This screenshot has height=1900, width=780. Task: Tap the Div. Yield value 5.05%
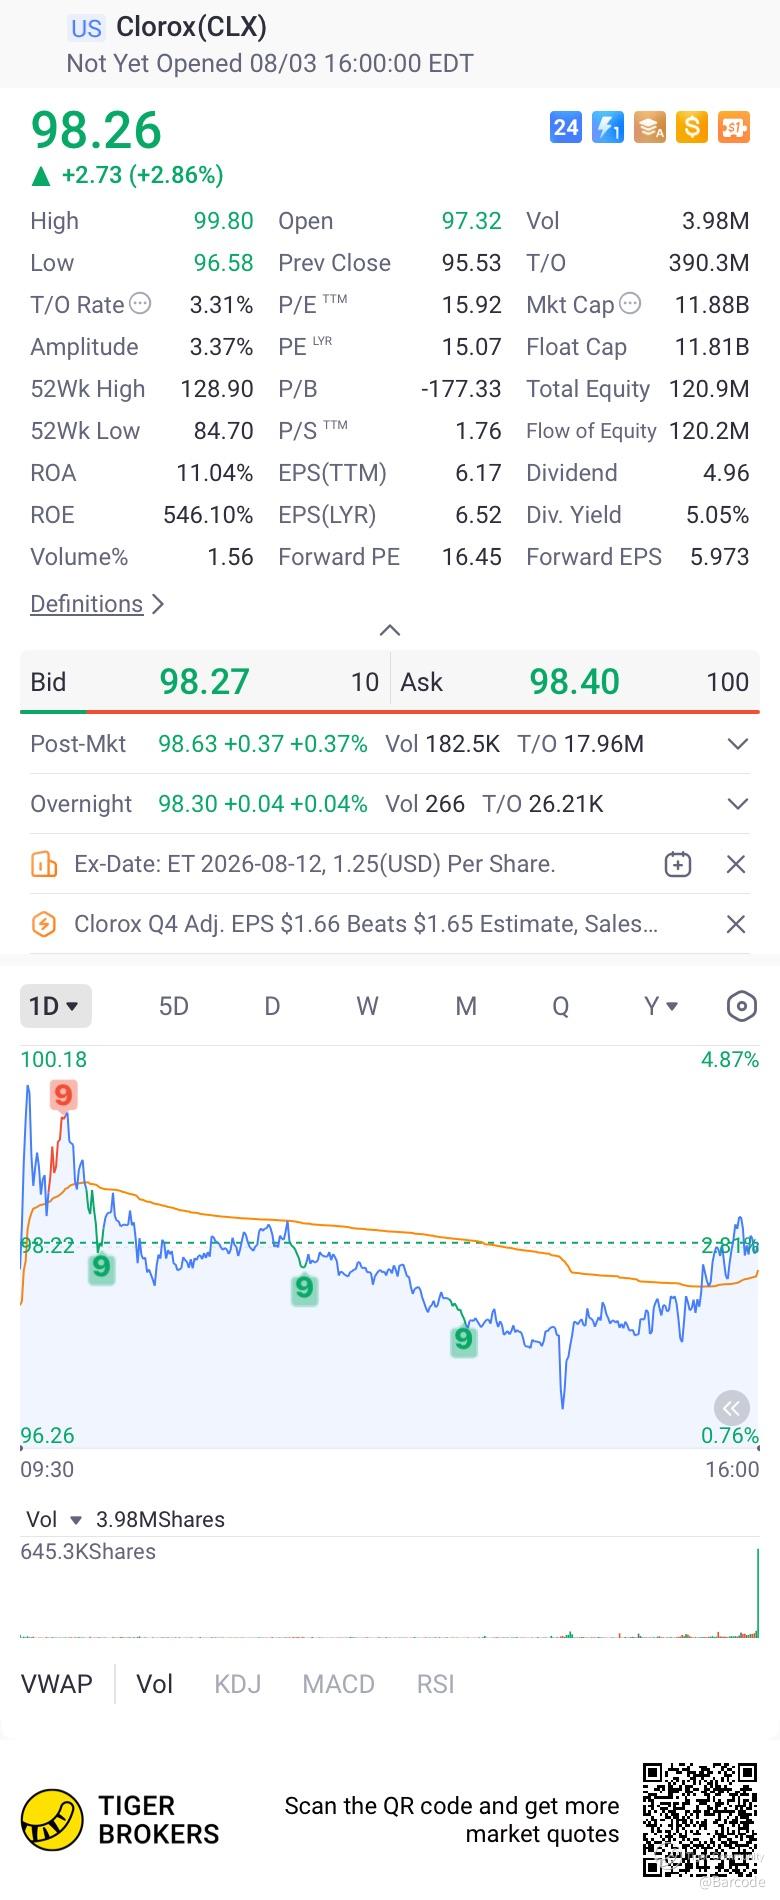point(718,515)
